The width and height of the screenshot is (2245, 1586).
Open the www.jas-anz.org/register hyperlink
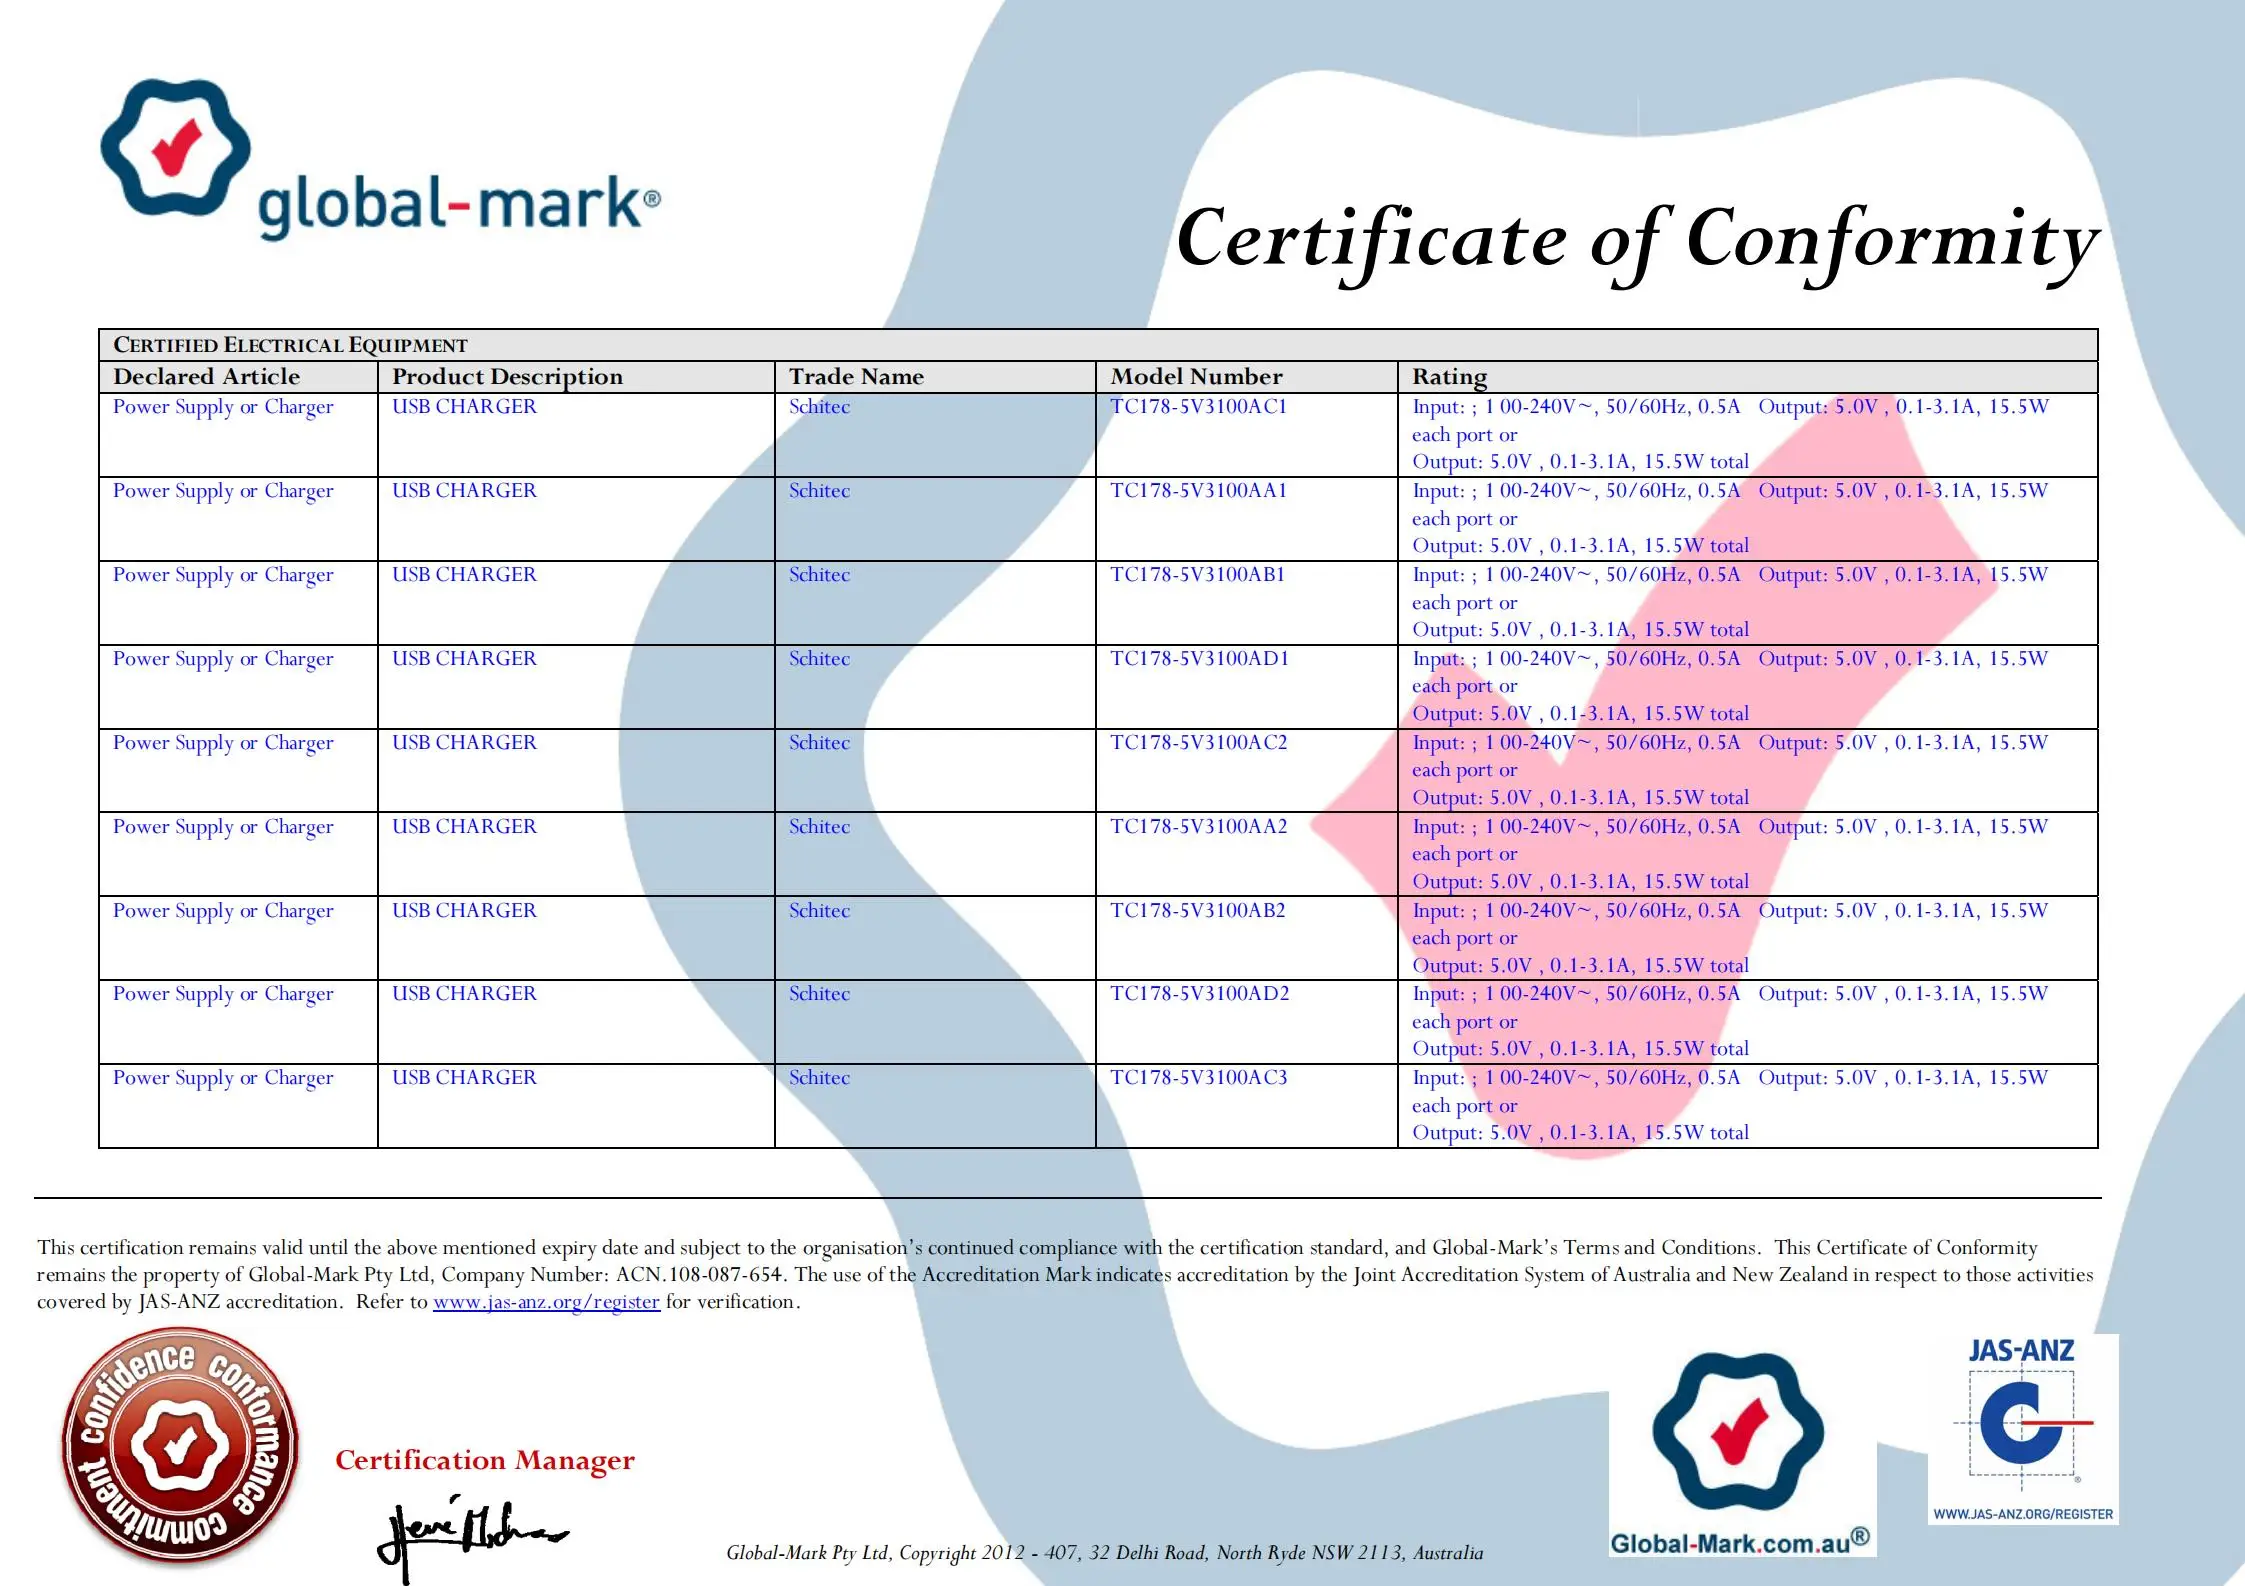pyautogui.click(x=546, y=1302)
